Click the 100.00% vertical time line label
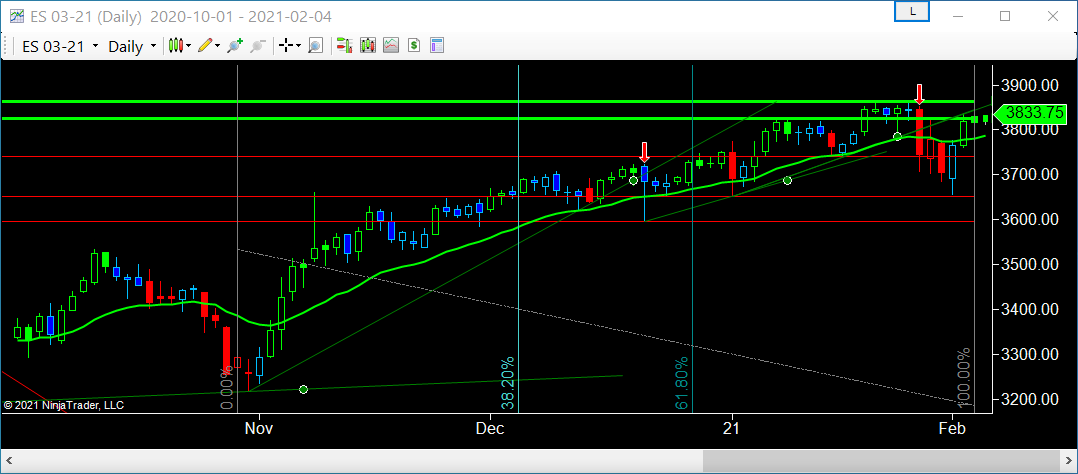This screenshot has width=1078, height=474. (x=965, y=378)
